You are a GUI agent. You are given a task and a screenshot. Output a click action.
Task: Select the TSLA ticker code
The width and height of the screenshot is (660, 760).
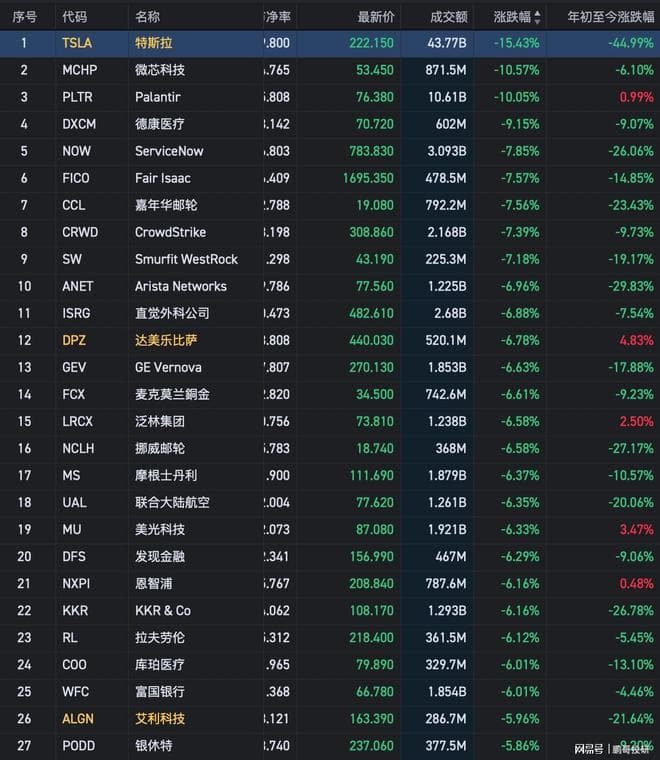click(x=77, y=43)
